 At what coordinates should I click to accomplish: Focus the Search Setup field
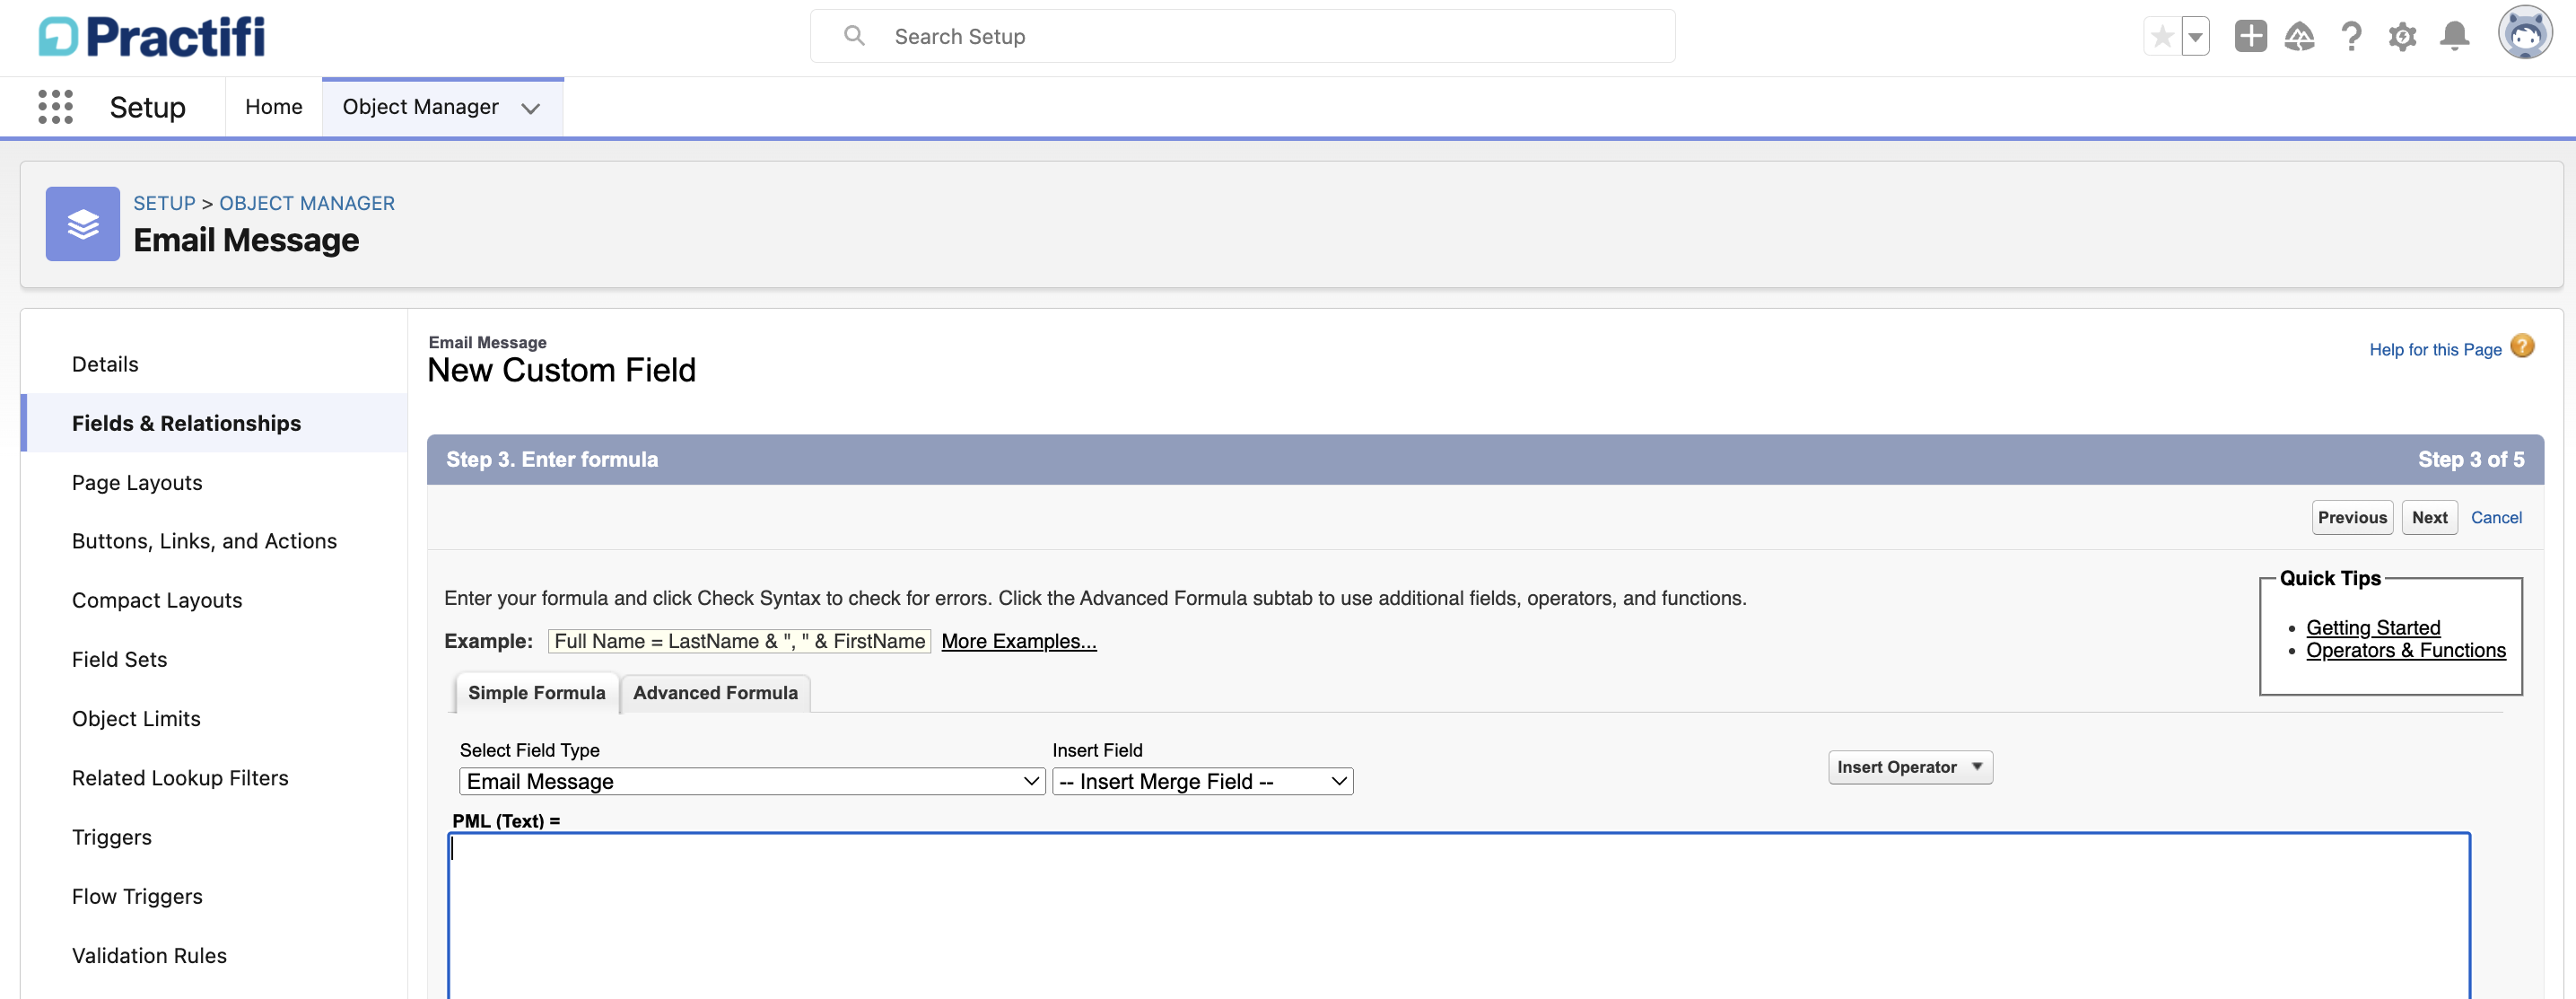tap(1242, 36)
